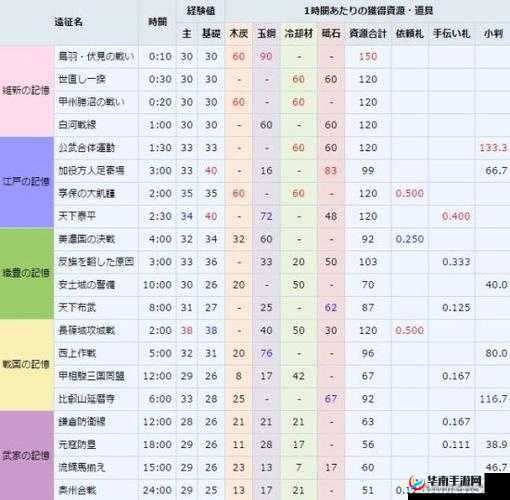Click the 玉鋼 column header
The height and width of the screenshot is (500, 510).
click(266, 34)
